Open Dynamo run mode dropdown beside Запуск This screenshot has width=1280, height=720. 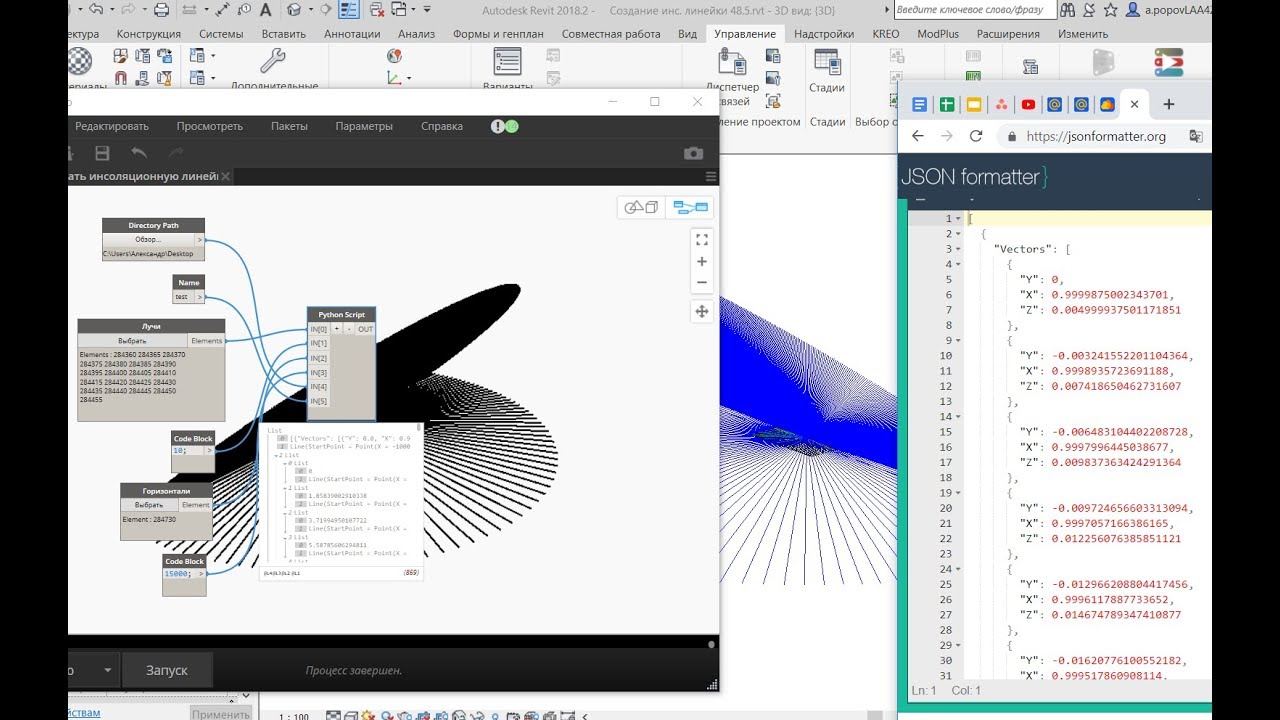(x=107, y=670)
